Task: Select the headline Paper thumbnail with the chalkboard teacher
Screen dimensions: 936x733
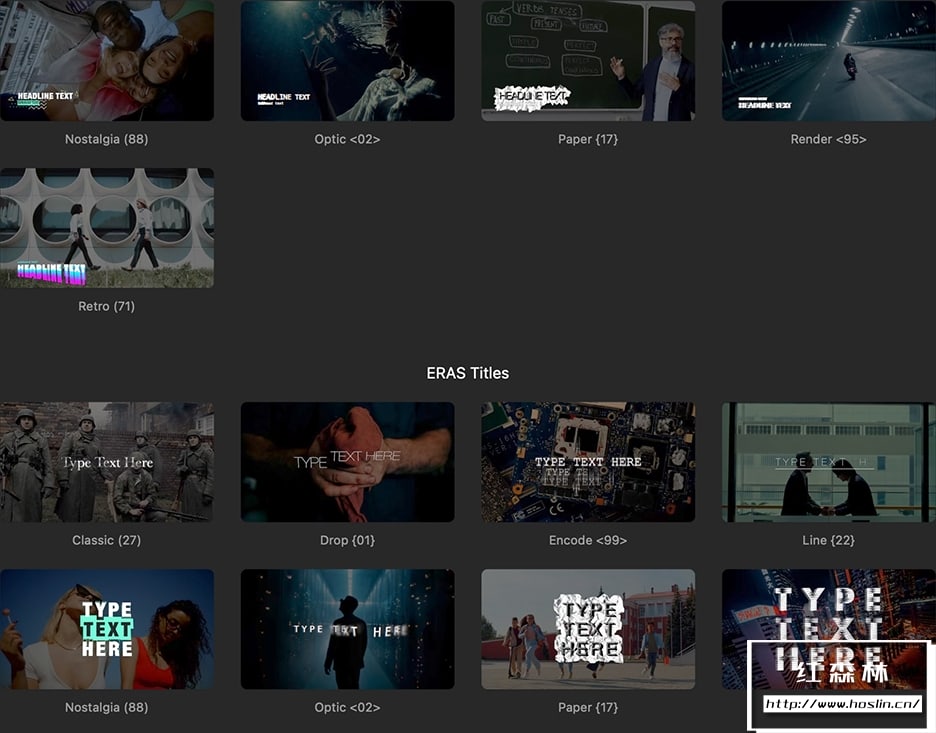Action: (588, 60)
